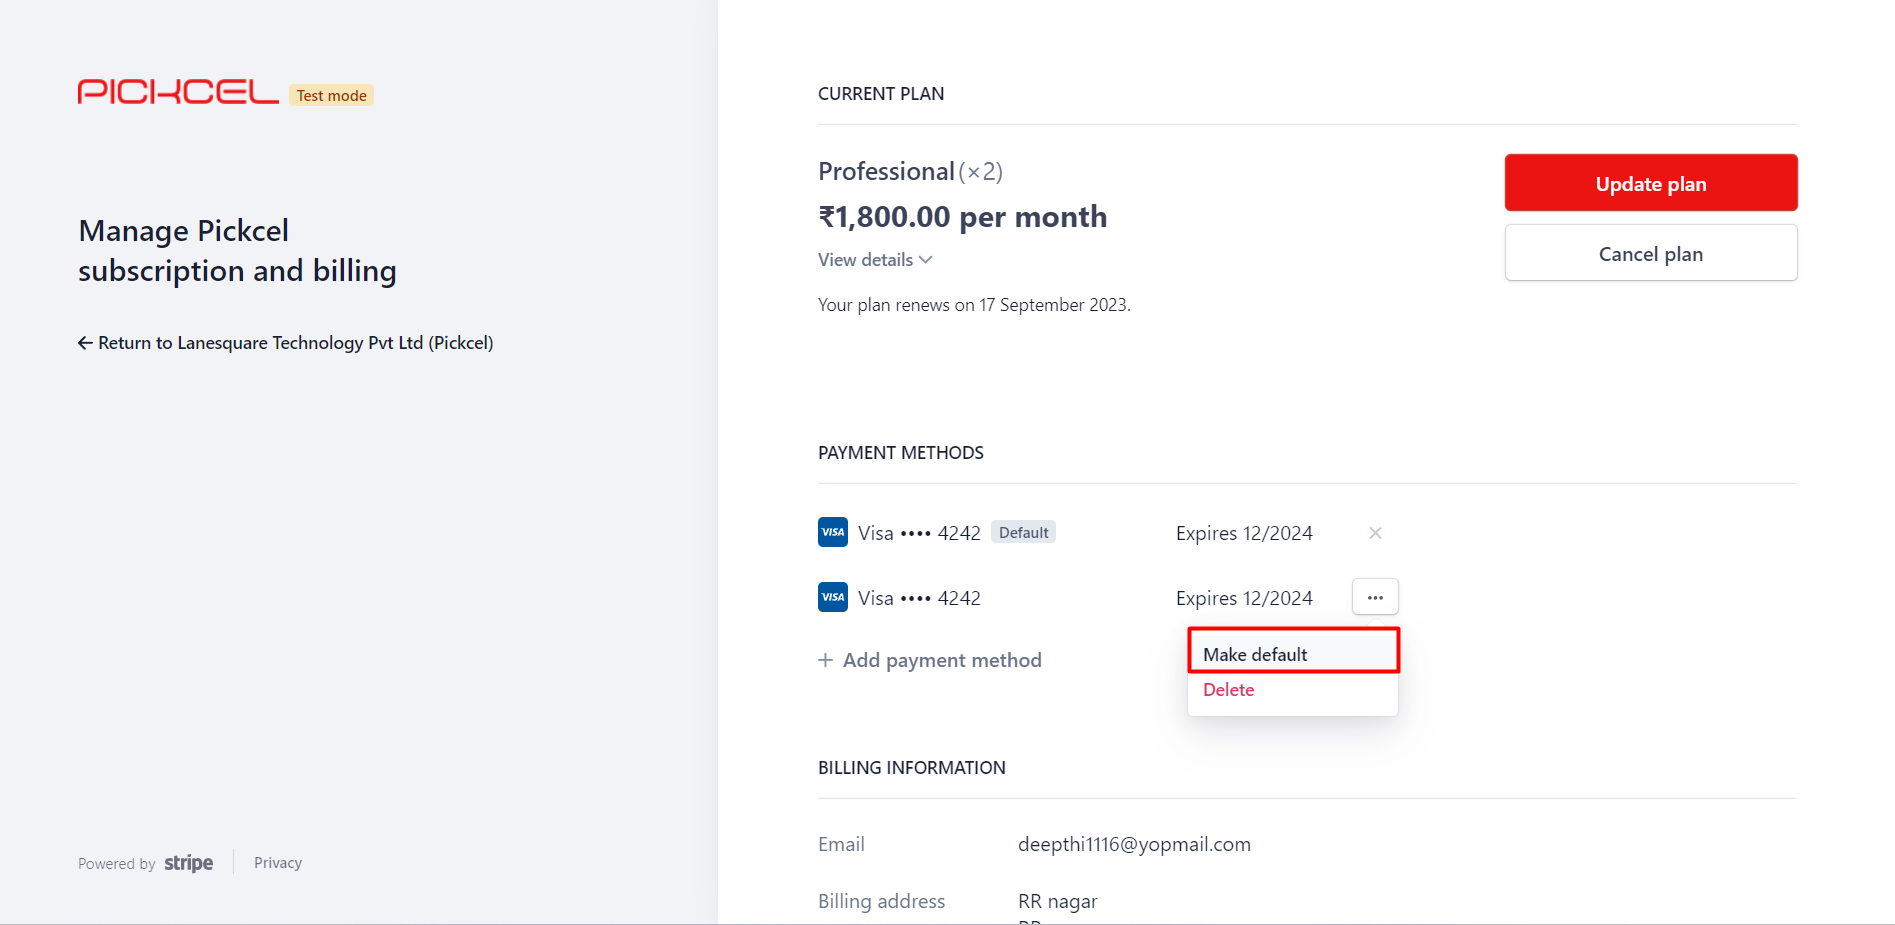Image resolution: width=1895 pixels, height=925 pixels.
Task: Click Add payment method
Action: click(x=930, y=660)
